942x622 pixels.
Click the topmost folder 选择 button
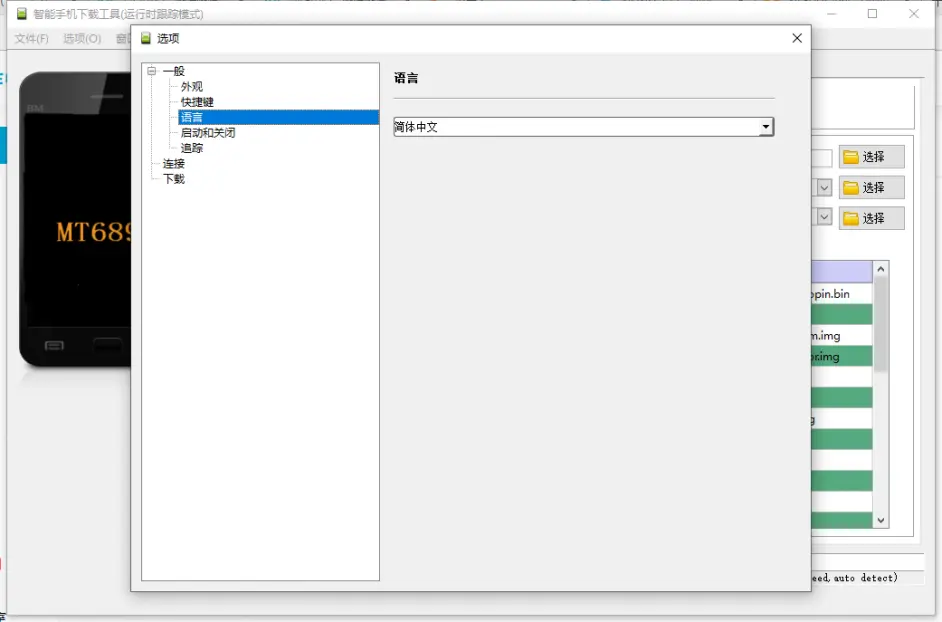(871, 157)
